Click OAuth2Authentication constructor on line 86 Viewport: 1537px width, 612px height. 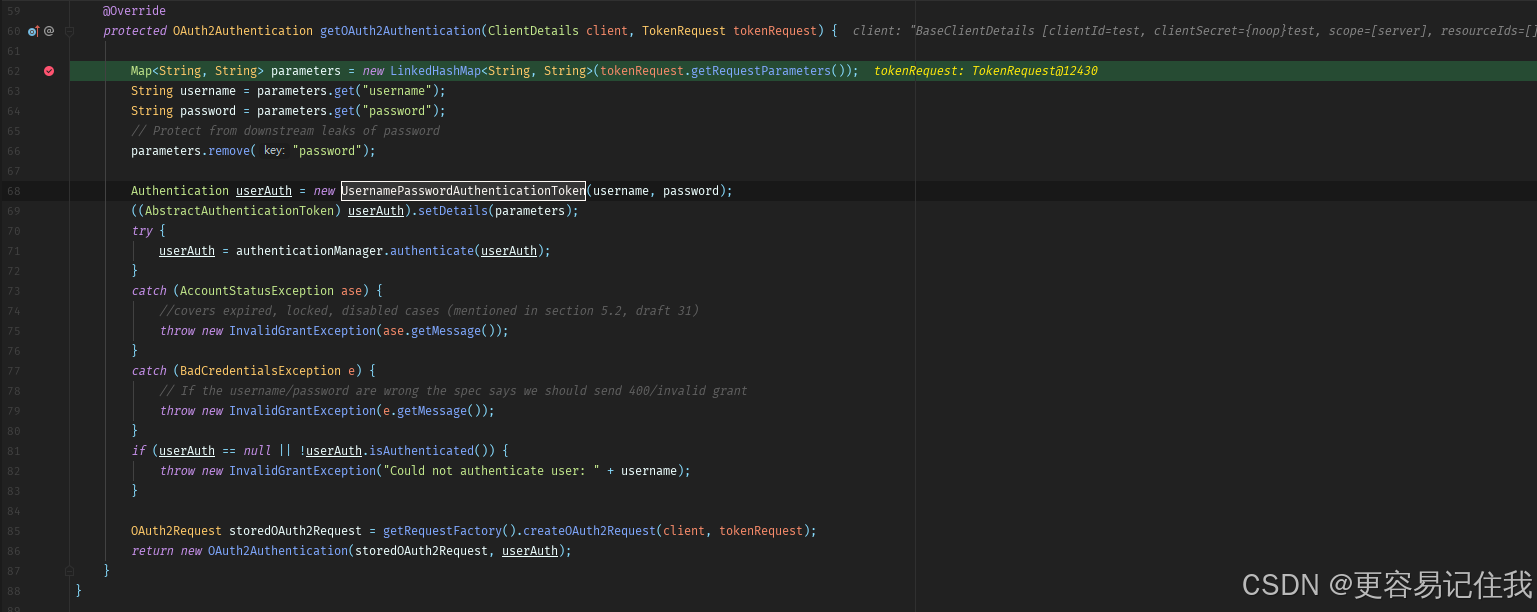point(278,551)
